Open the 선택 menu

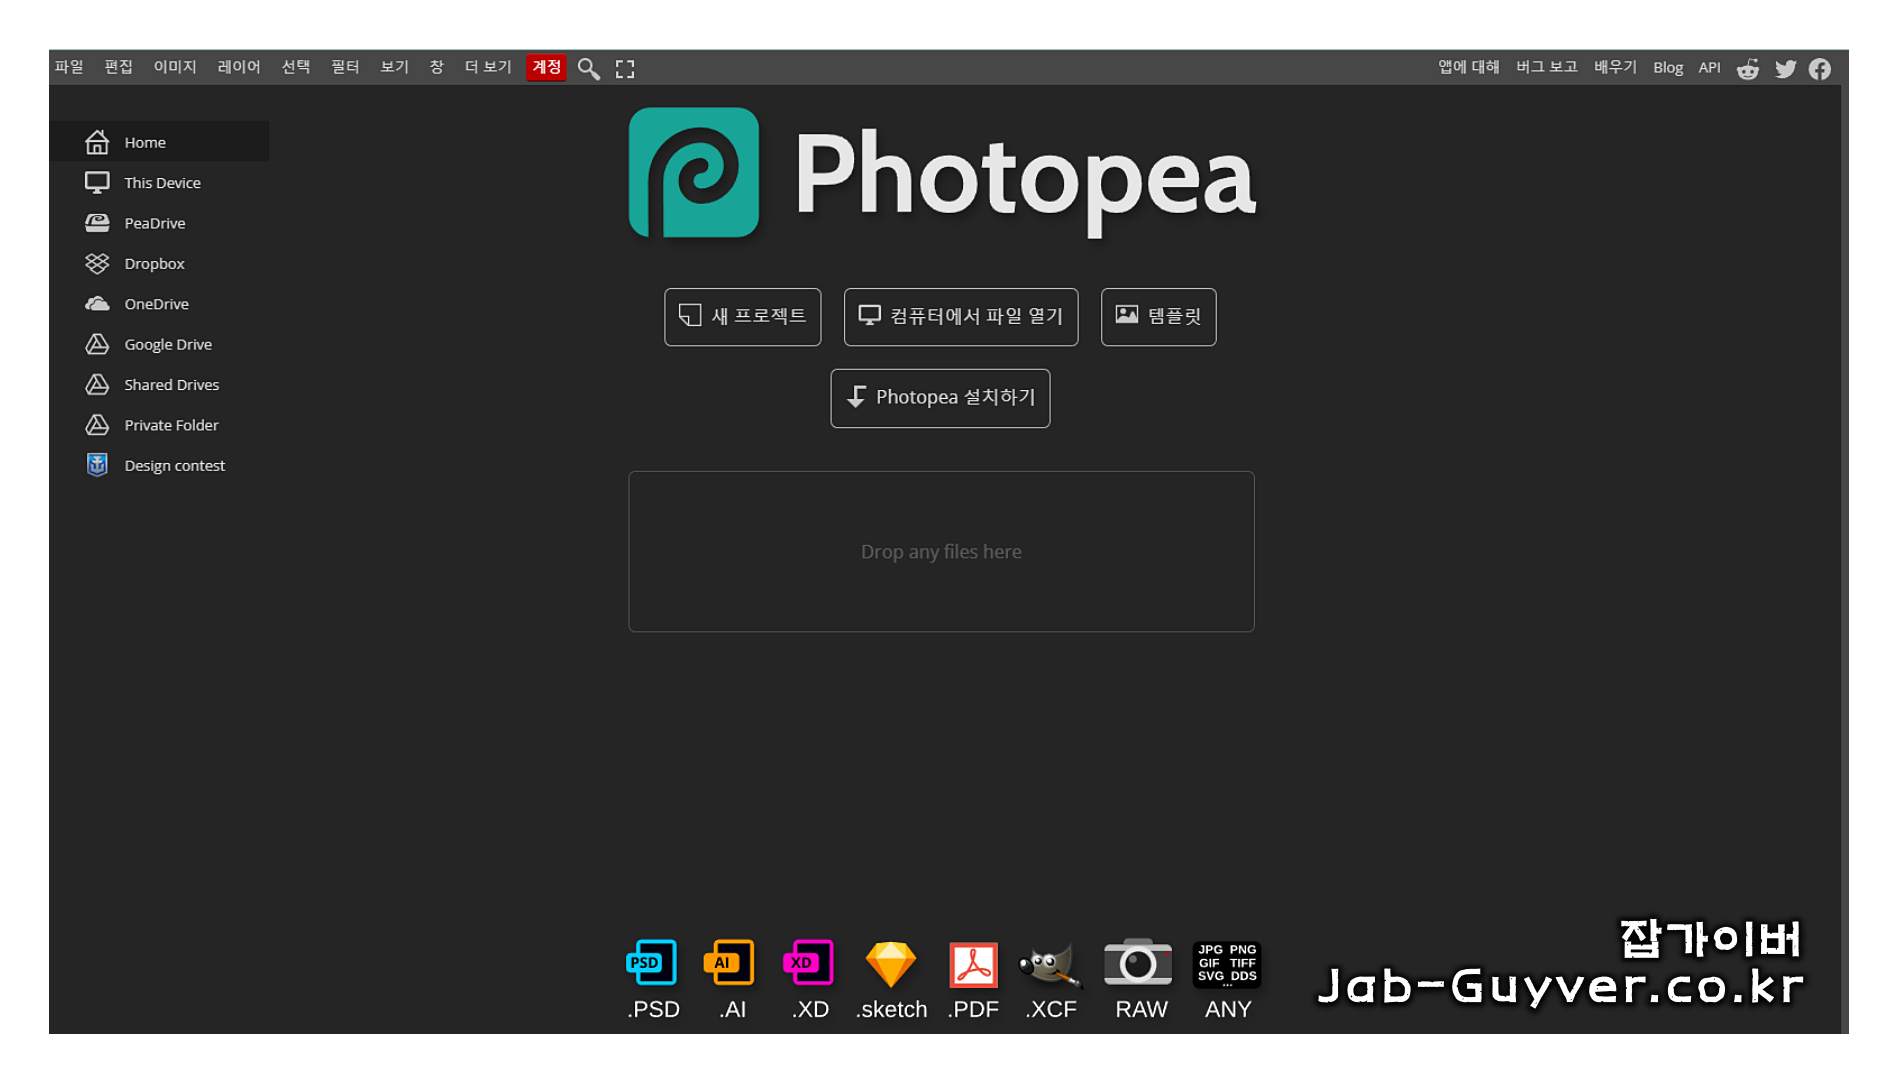[296, 67]
